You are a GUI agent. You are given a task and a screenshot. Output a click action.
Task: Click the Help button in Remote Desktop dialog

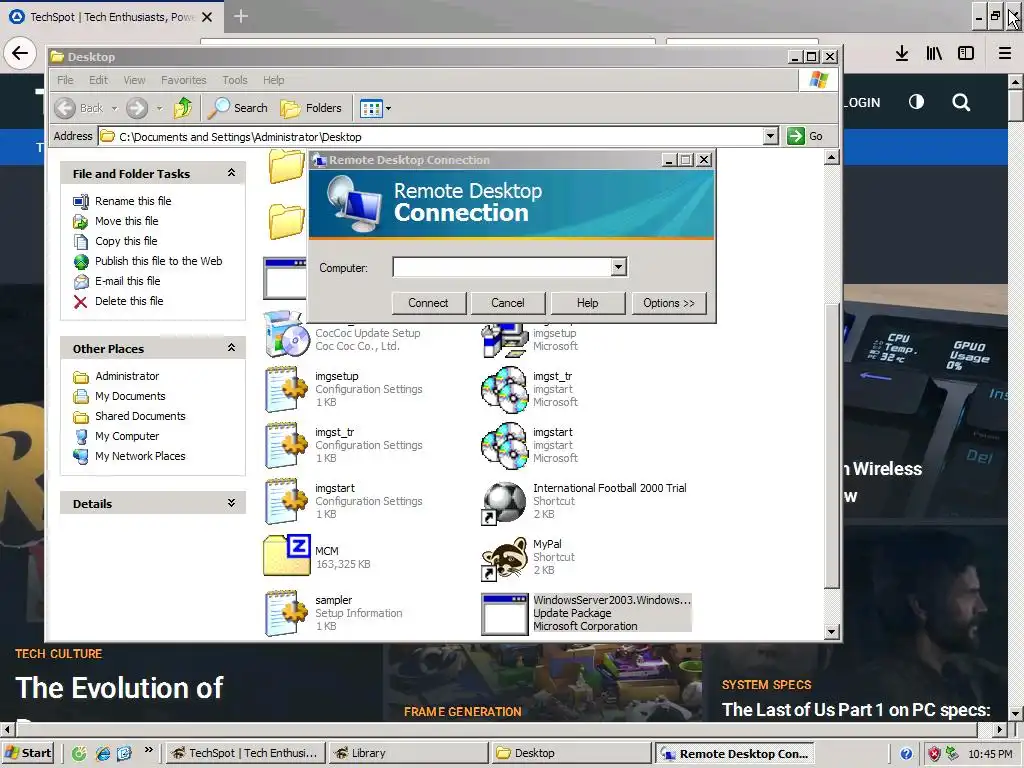[587, 303]
